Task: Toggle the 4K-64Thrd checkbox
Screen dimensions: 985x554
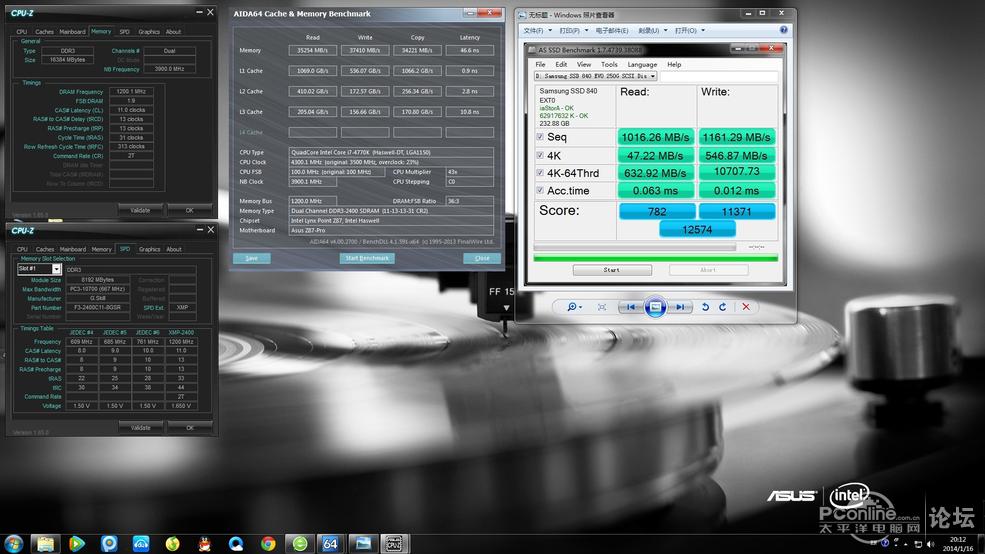Action: click(x=540, y=172)
